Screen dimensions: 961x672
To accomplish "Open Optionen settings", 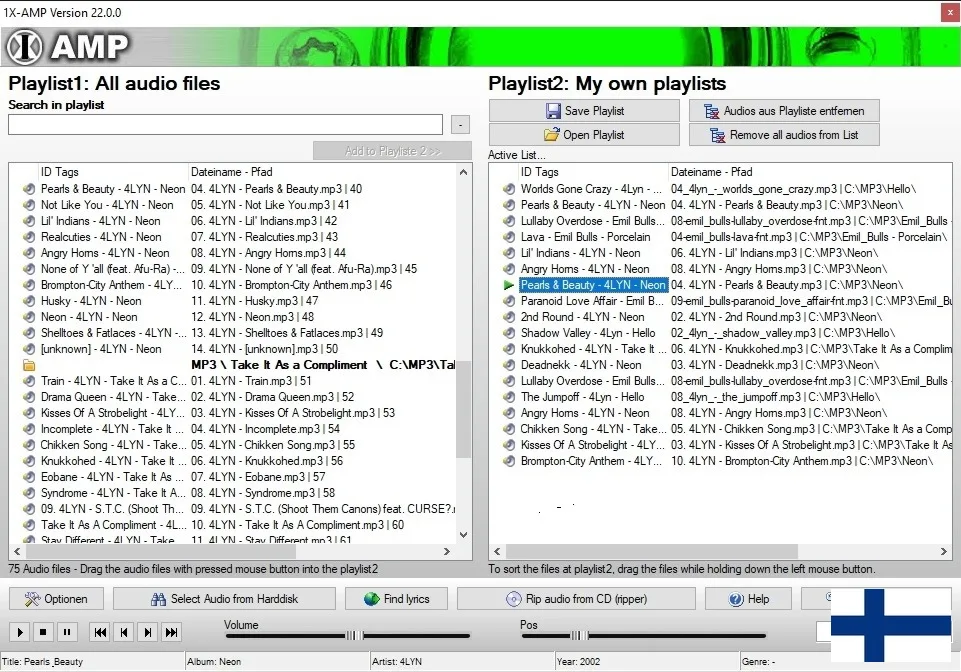I will click(x=57, y=599).
